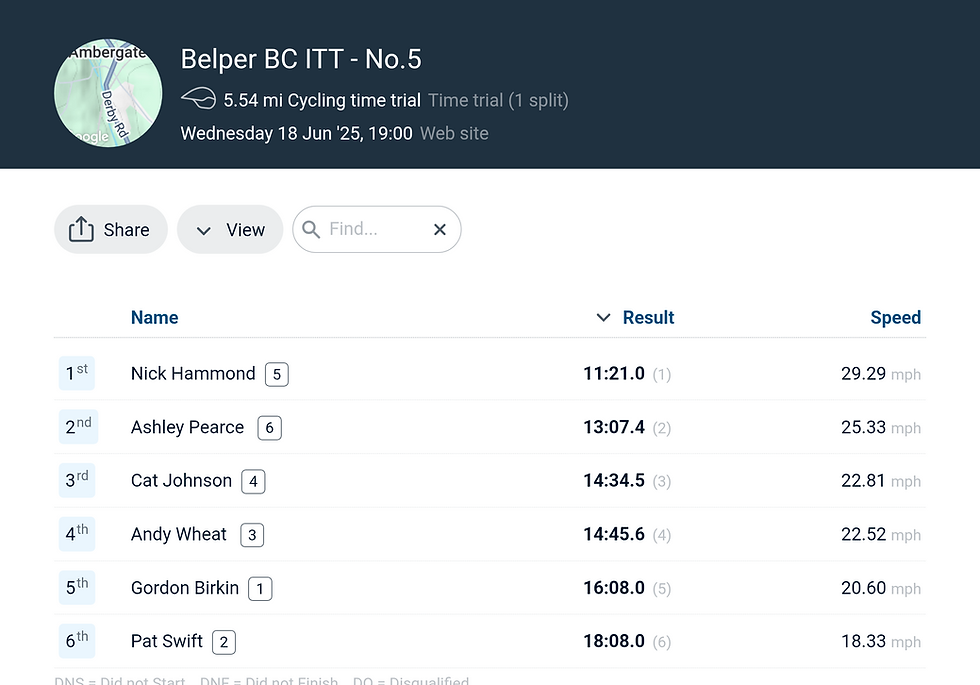The width and height of the screenshot is (980, 685).
Task: Clear the Find box with the X icon
Action: point(440,229)
